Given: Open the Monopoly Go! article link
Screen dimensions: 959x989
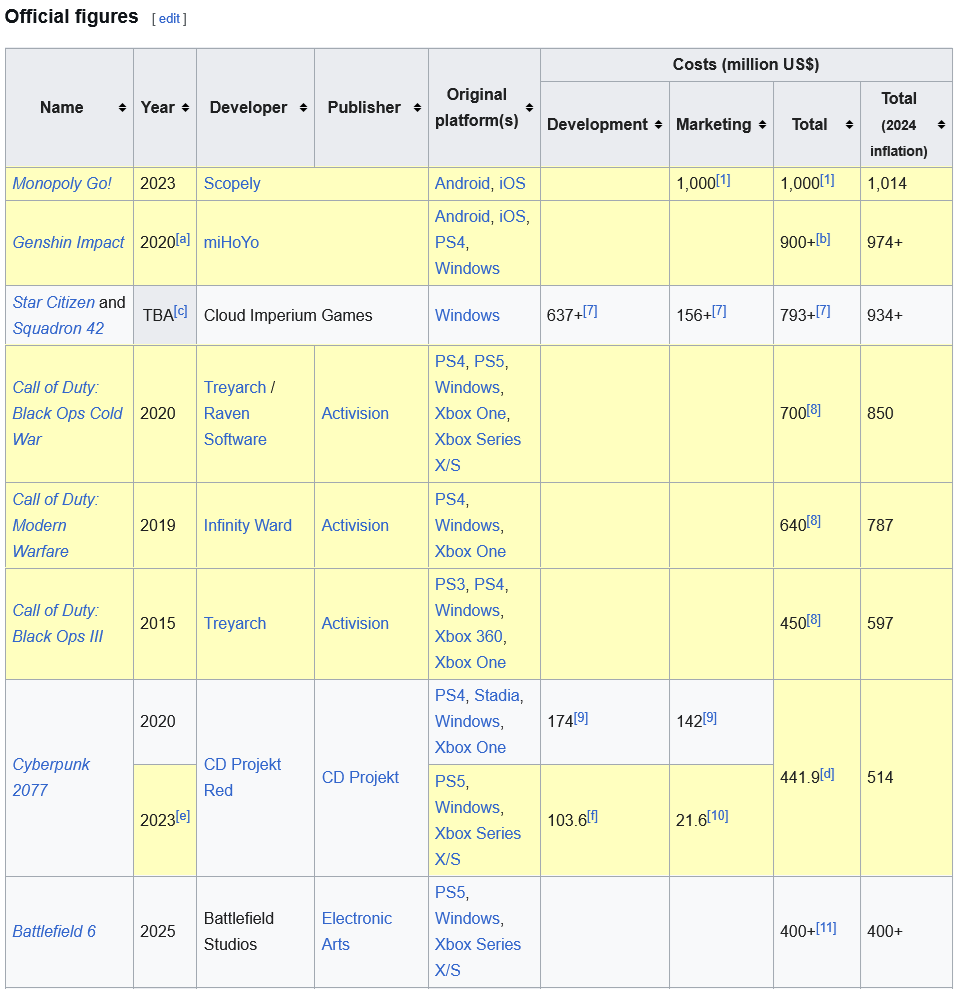Looking at the screenshot, I should 62,184.
